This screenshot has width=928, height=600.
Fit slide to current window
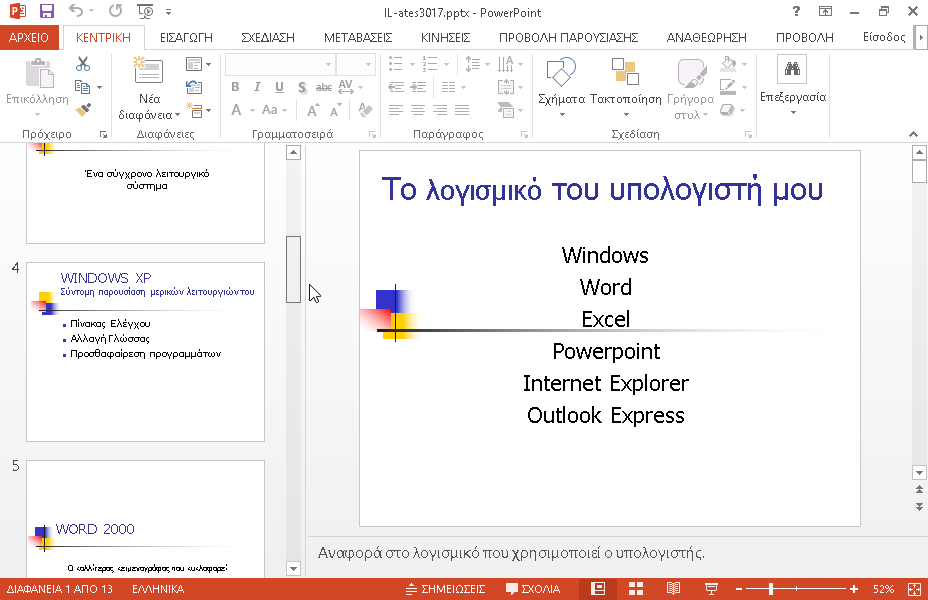pos(914,589)
